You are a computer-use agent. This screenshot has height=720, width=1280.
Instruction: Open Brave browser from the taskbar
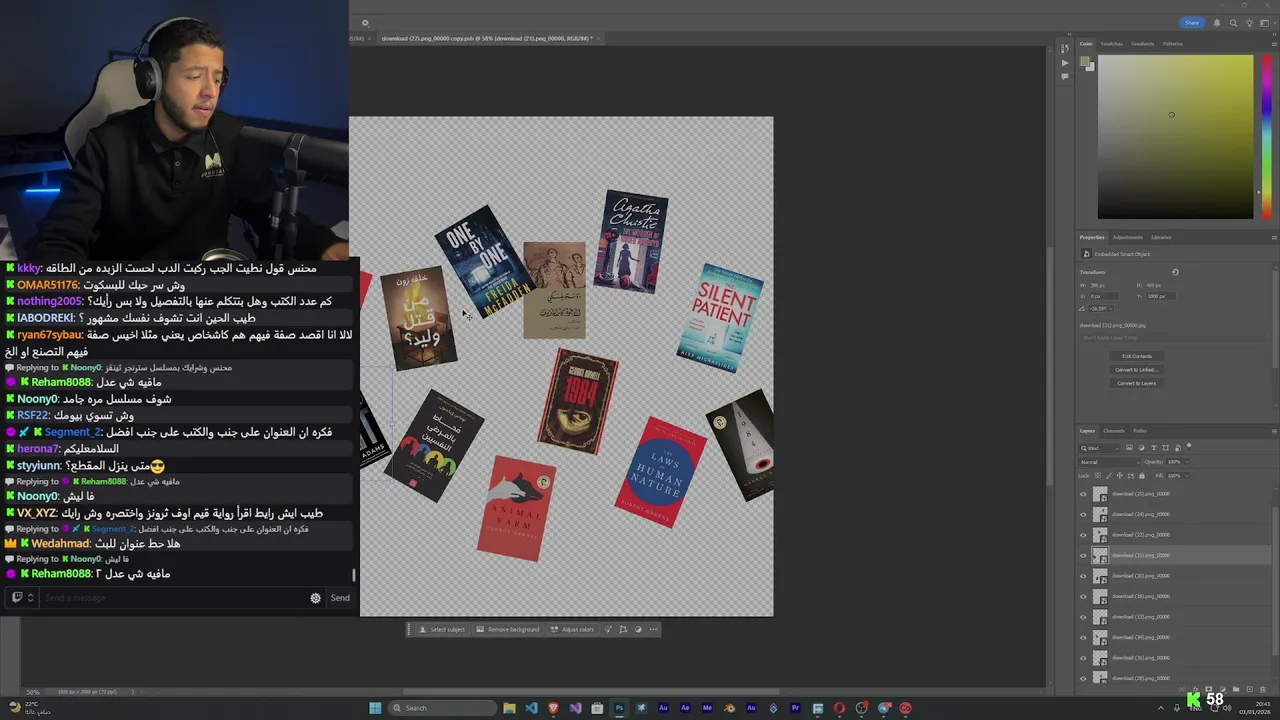tap(553, 708)
